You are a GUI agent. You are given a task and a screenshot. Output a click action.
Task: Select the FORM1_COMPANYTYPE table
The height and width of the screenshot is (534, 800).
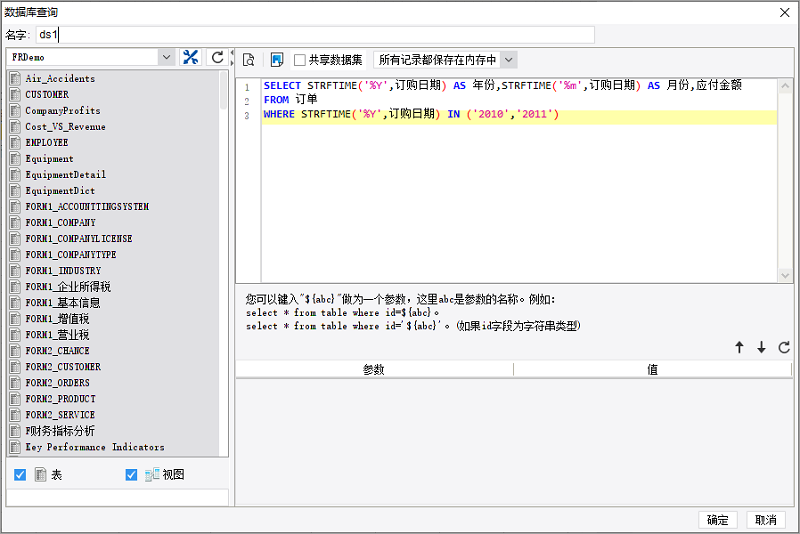[x=71, y=255]
